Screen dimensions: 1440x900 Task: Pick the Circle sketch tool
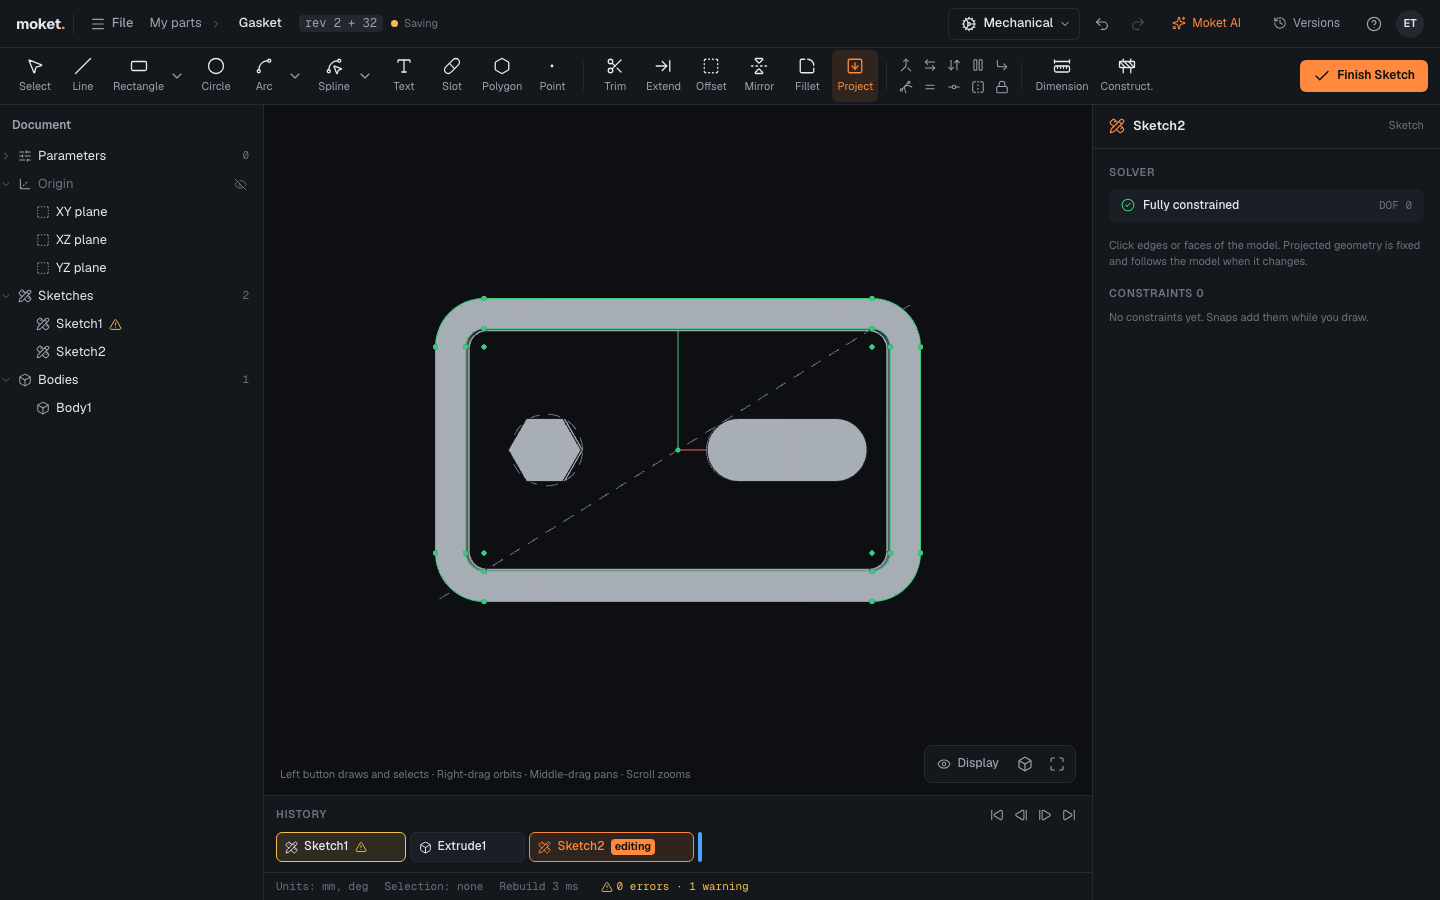(216, 75)
